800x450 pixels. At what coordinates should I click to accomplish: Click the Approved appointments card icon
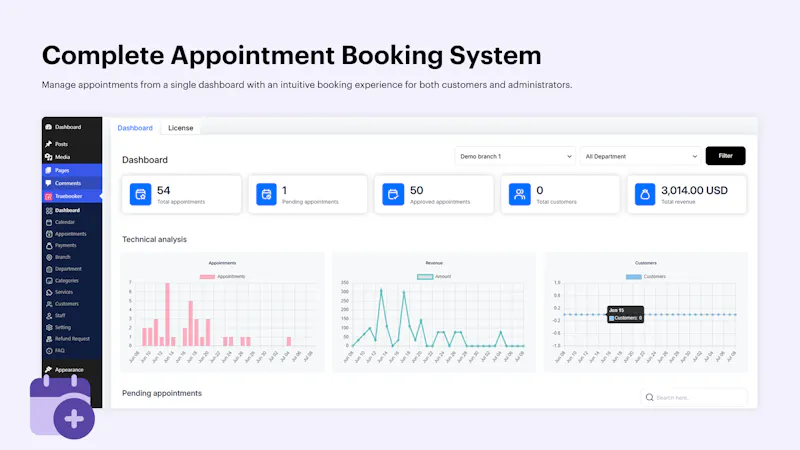(393, 194)
